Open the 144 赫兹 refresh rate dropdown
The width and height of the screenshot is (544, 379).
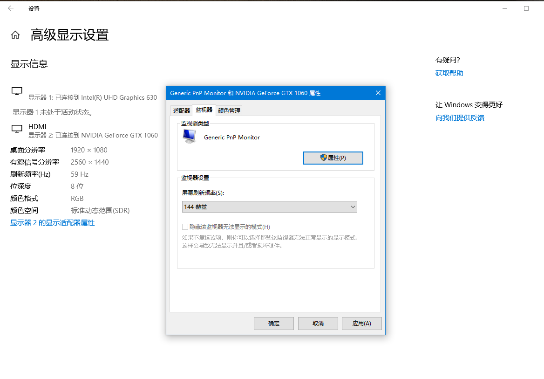pos(269,207)
